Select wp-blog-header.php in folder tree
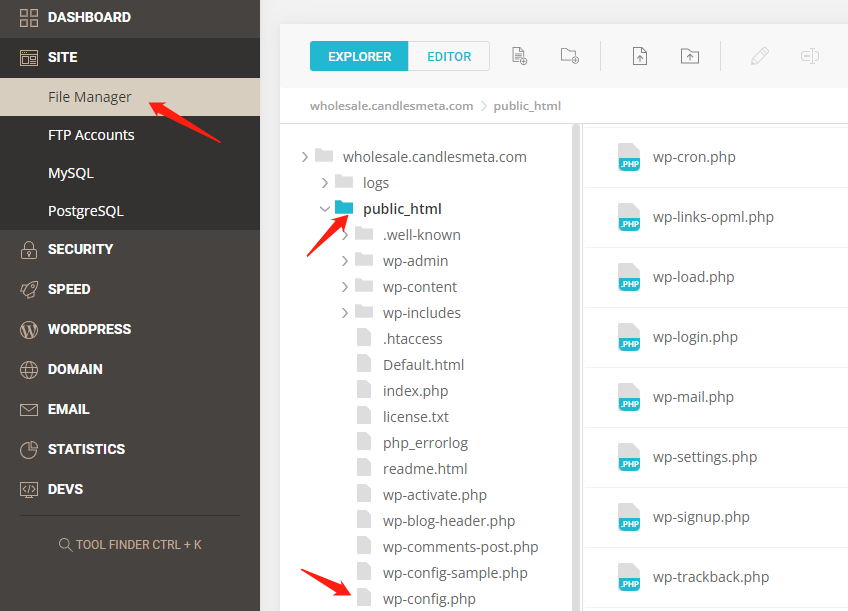This screenshot has height=611, width=848. tap(449, 521)
